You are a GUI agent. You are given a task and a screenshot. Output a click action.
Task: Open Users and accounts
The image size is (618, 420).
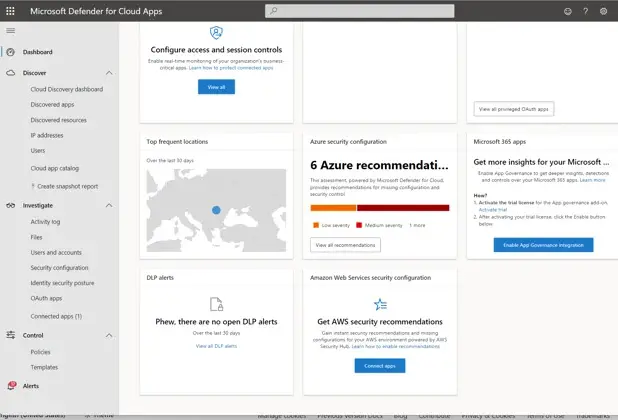click(x=56, y=253)
